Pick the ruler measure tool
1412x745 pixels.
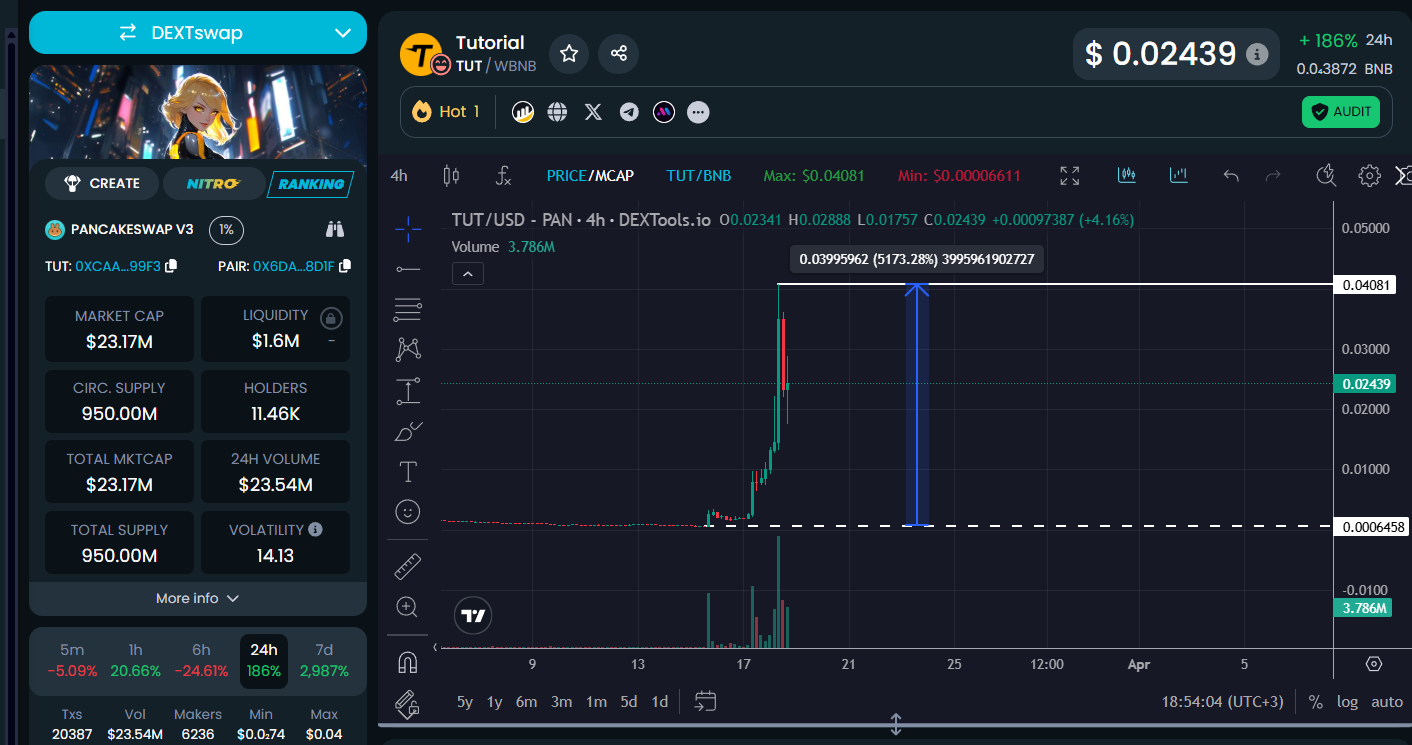pyautogui.click(x=407, y=566)
